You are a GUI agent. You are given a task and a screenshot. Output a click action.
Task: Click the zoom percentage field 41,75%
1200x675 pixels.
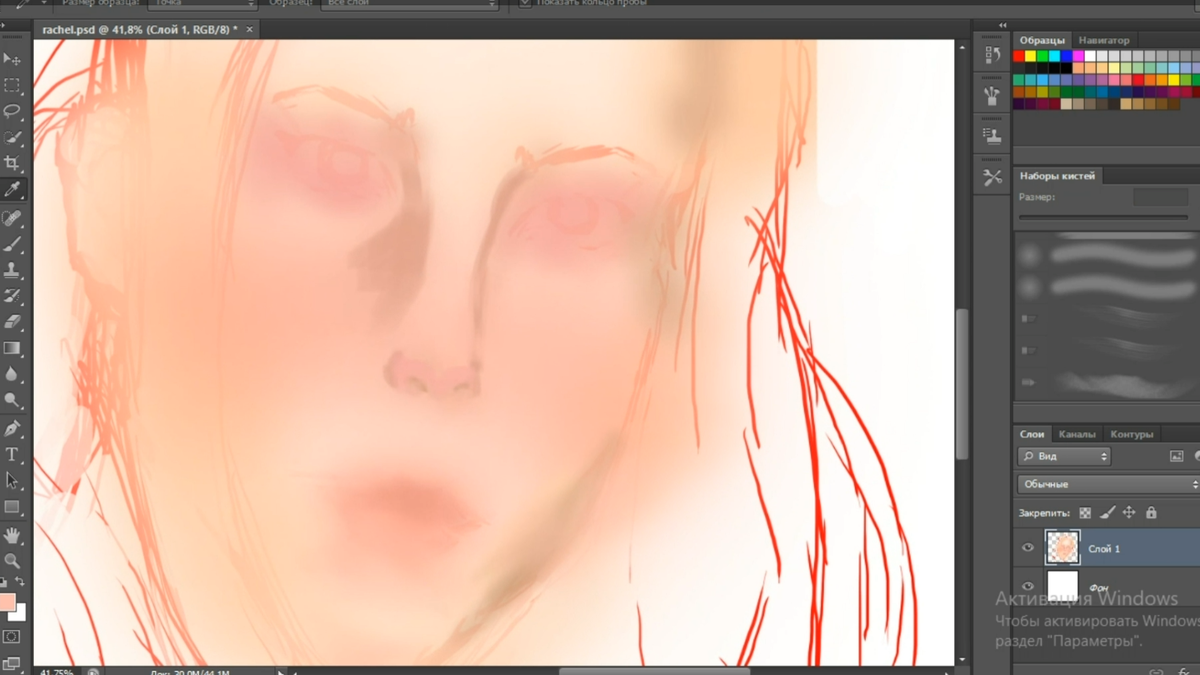coord(57,671)
